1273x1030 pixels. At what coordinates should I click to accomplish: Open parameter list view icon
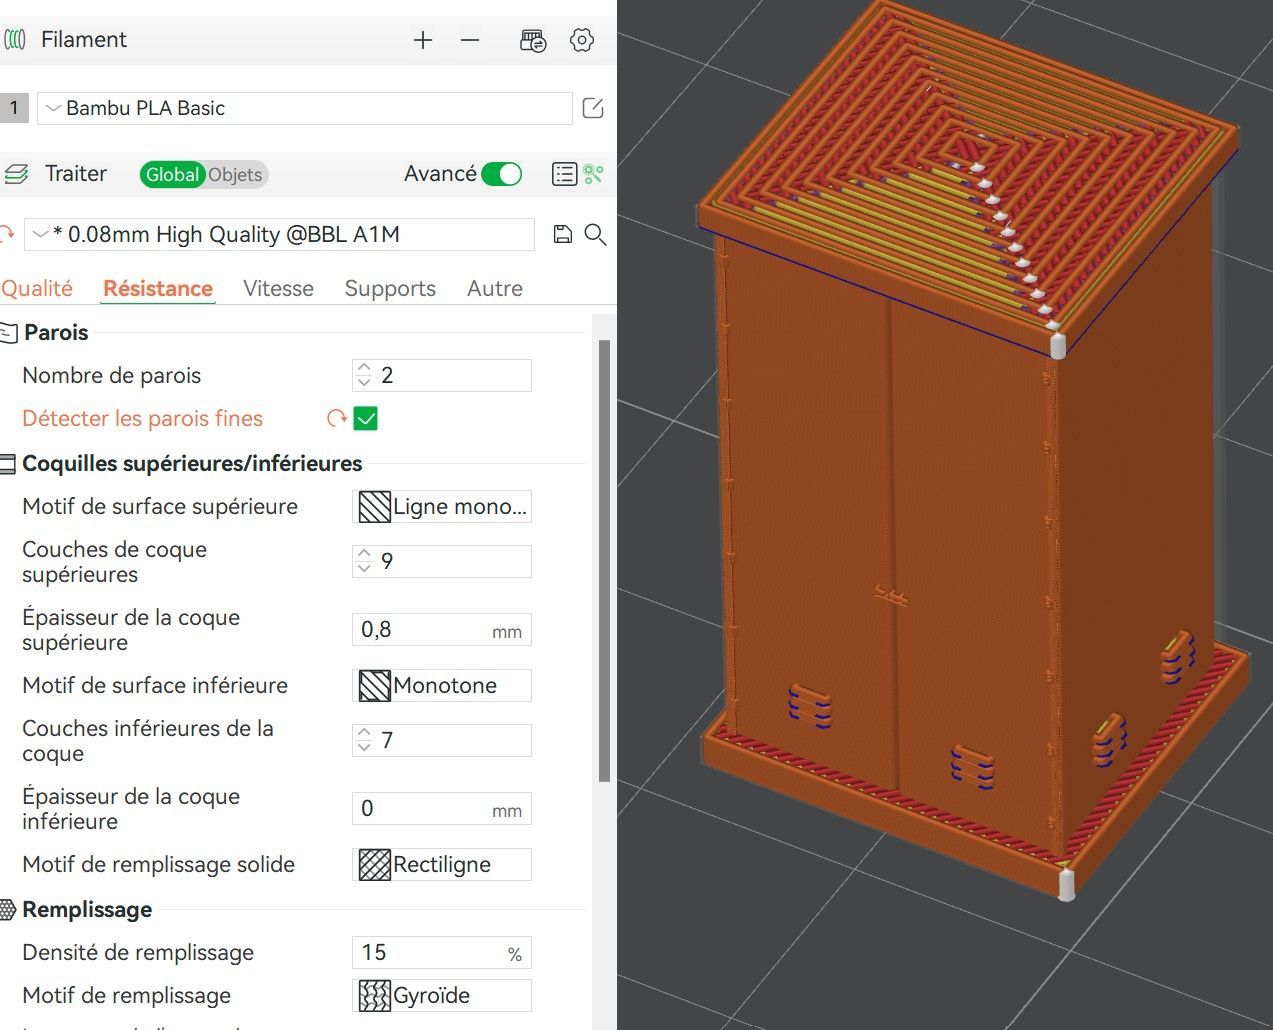565,174
